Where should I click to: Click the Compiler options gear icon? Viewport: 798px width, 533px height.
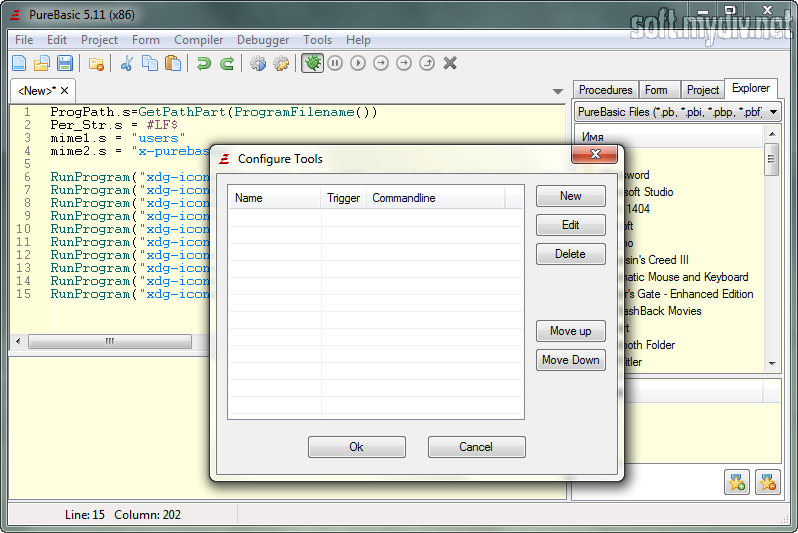(281, 63)
